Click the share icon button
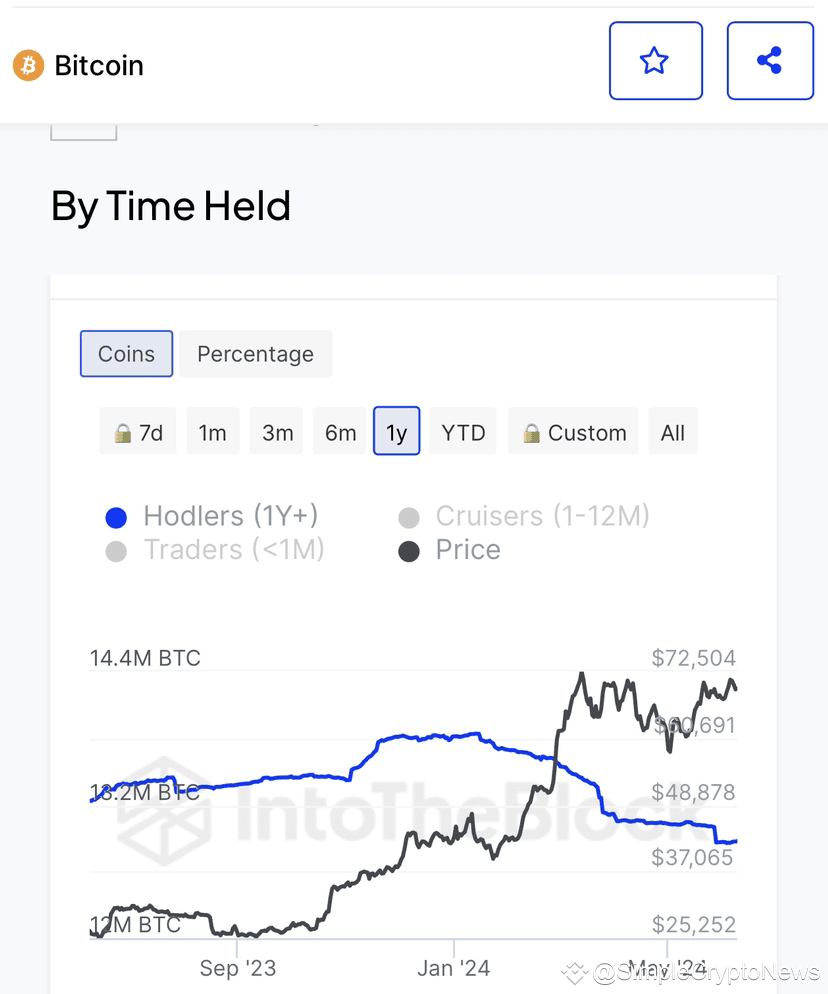The image size is (828, 994). 769,61
